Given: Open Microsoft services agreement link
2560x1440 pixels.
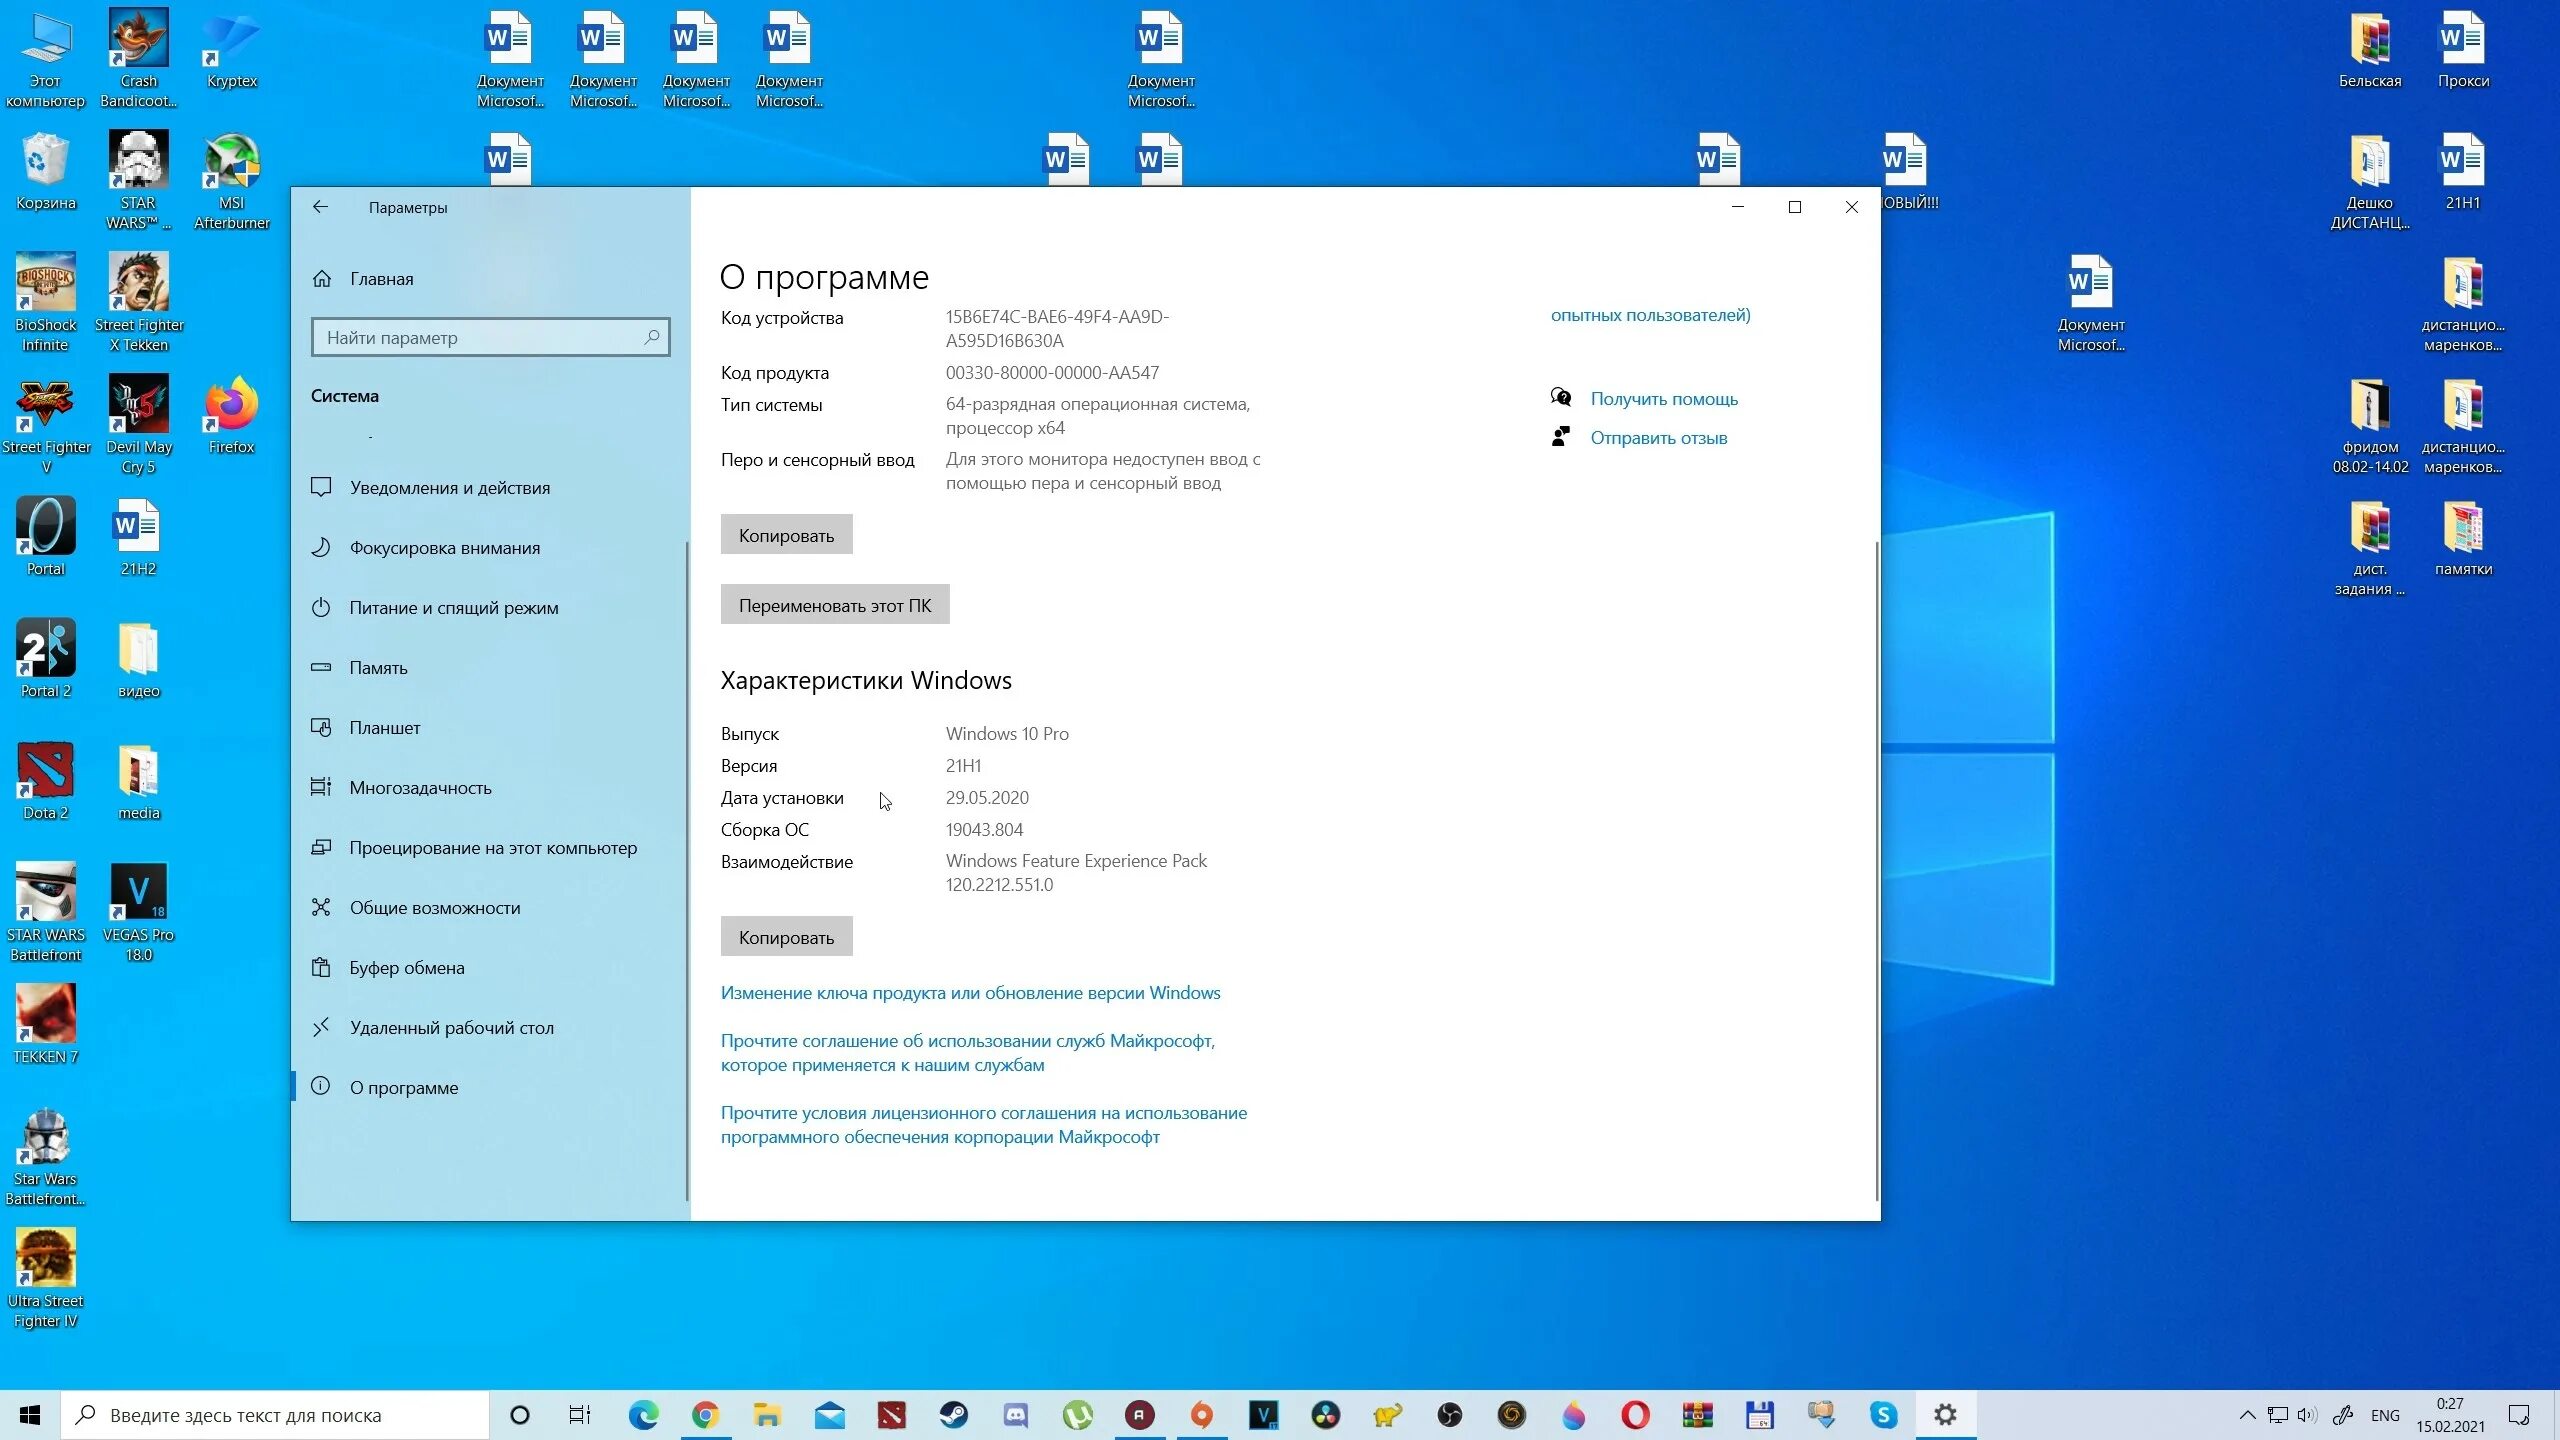Looking at the screenshot, I should 968,1053.
